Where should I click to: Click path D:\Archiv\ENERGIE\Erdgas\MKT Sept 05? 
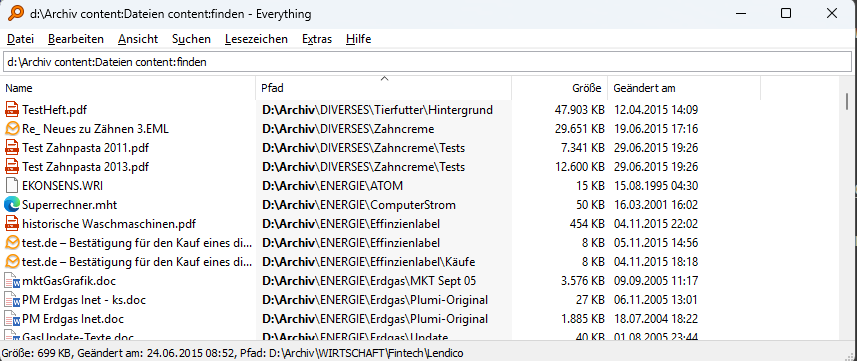click(x=369, y=281)
